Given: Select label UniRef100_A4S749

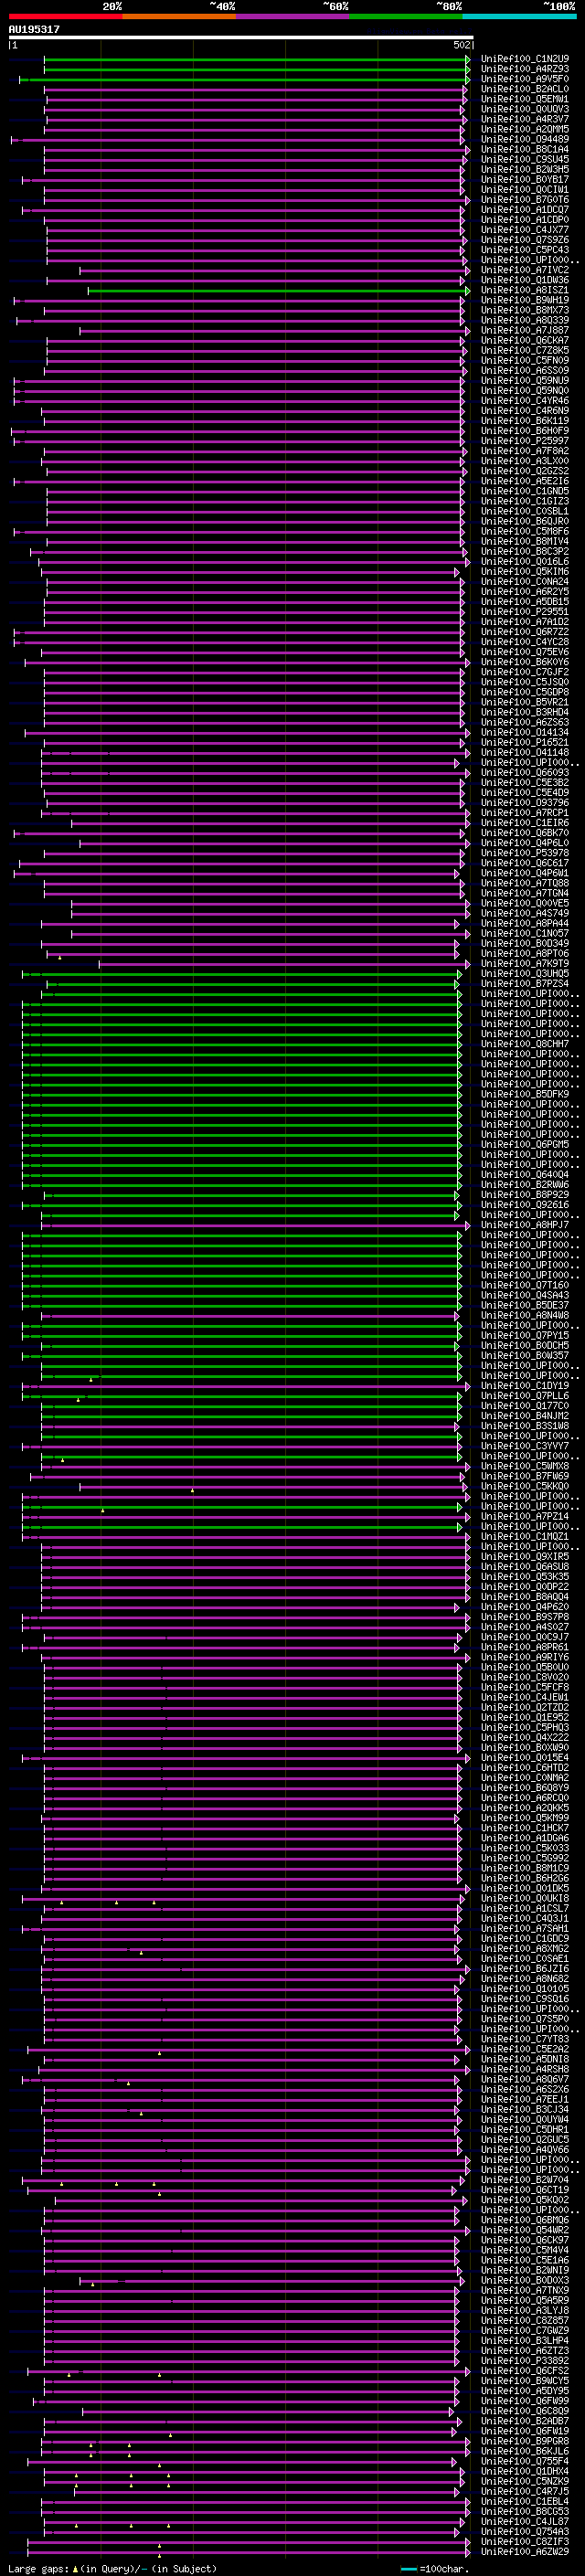Looking at the screenshot, I should tap(525, 913).
